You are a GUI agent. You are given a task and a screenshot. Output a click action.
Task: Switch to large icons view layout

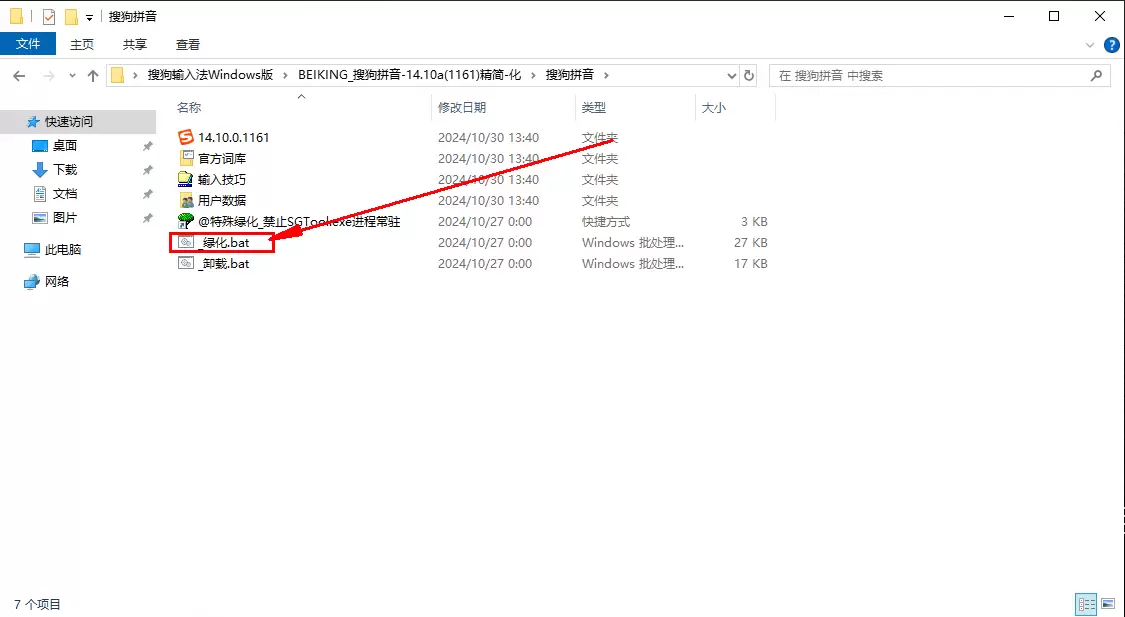coord(1108,604)
